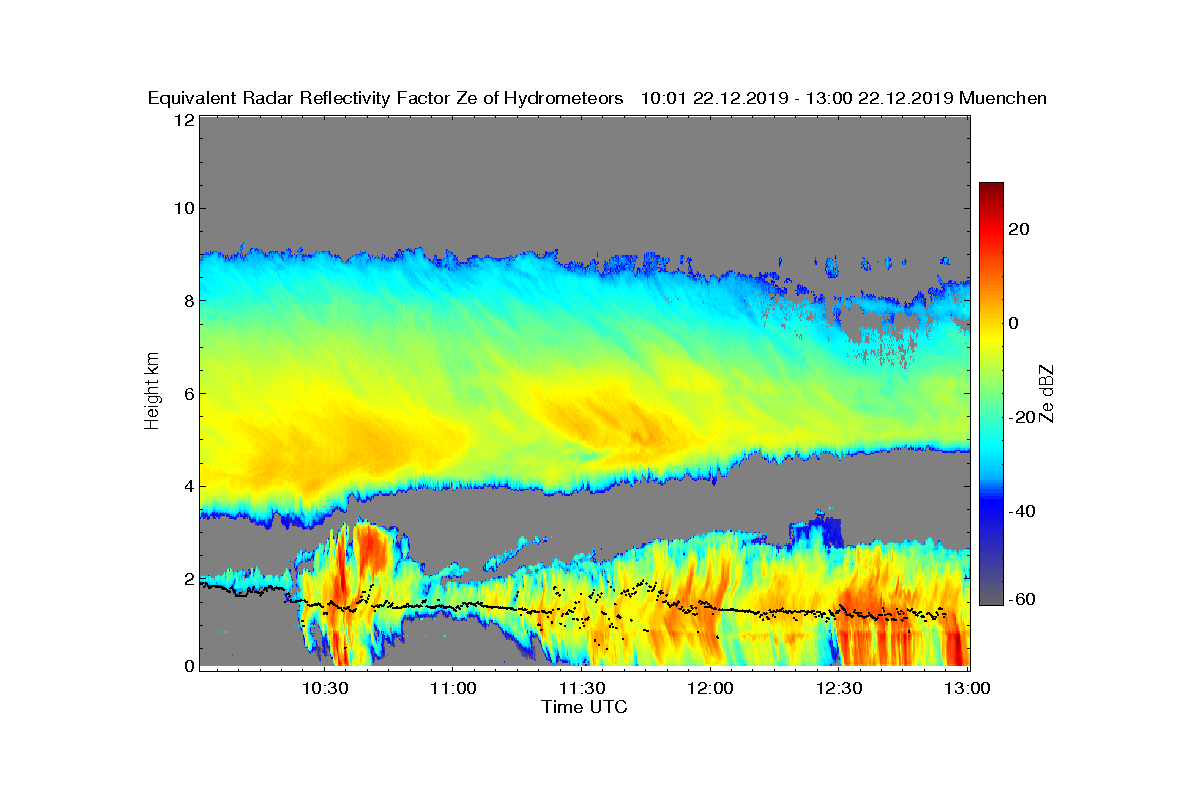Click the height tick label 4

(187, 486)
